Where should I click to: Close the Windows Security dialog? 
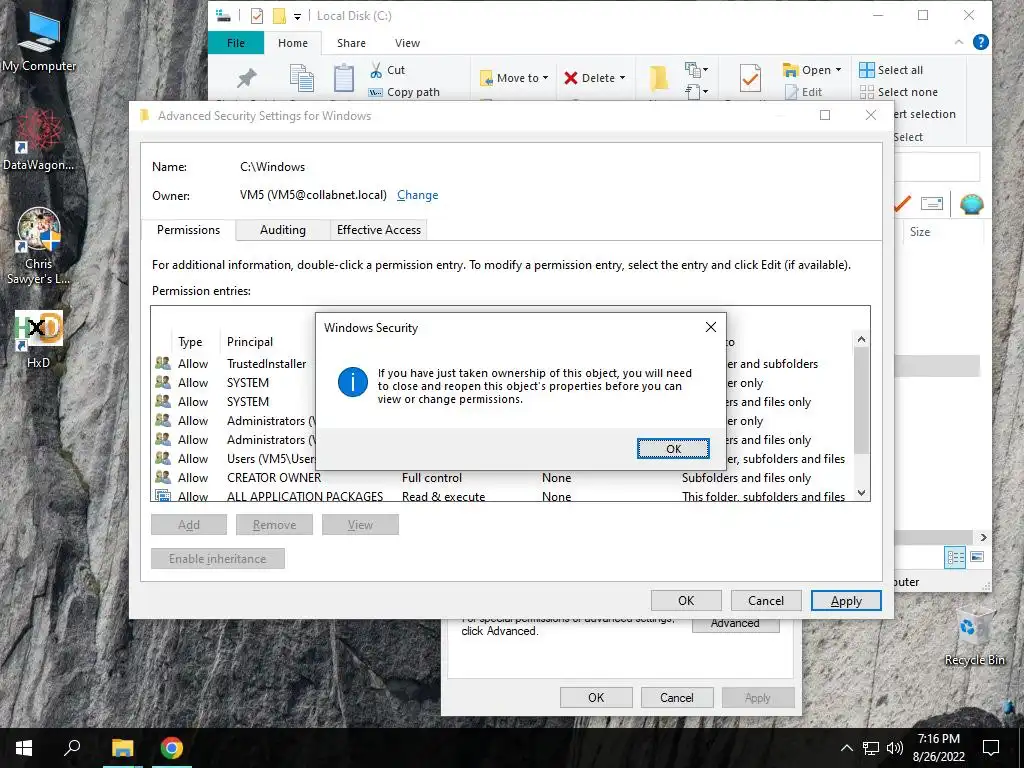tap(711, 327)
